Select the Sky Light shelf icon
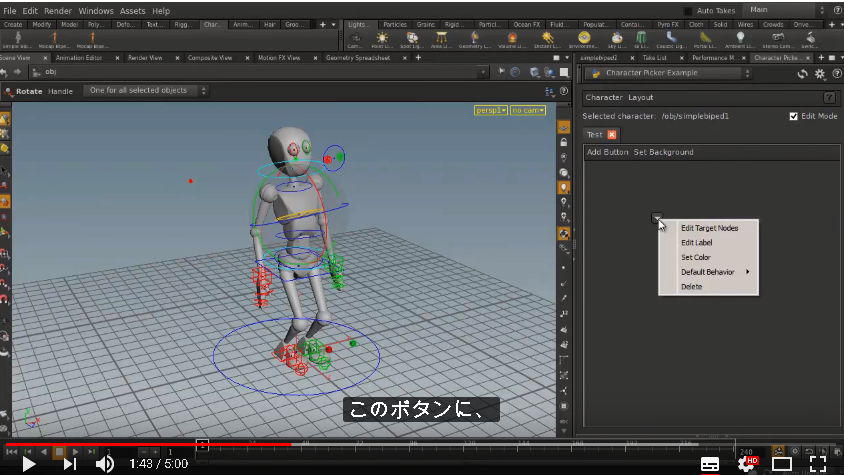Viewport: 844px width, 475px height. coord(617,39)
